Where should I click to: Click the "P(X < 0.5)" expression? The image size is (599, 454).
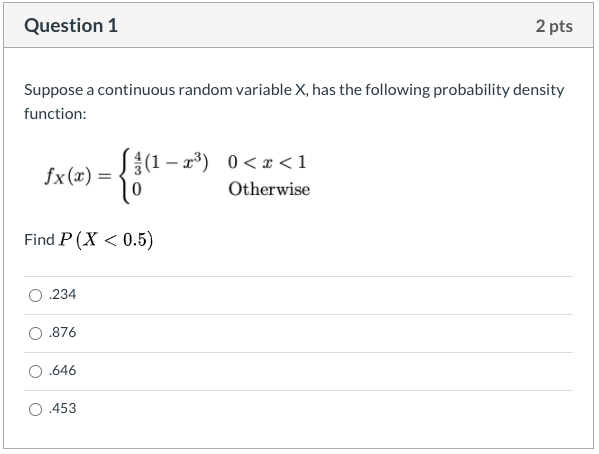click(x=106, y=240)
